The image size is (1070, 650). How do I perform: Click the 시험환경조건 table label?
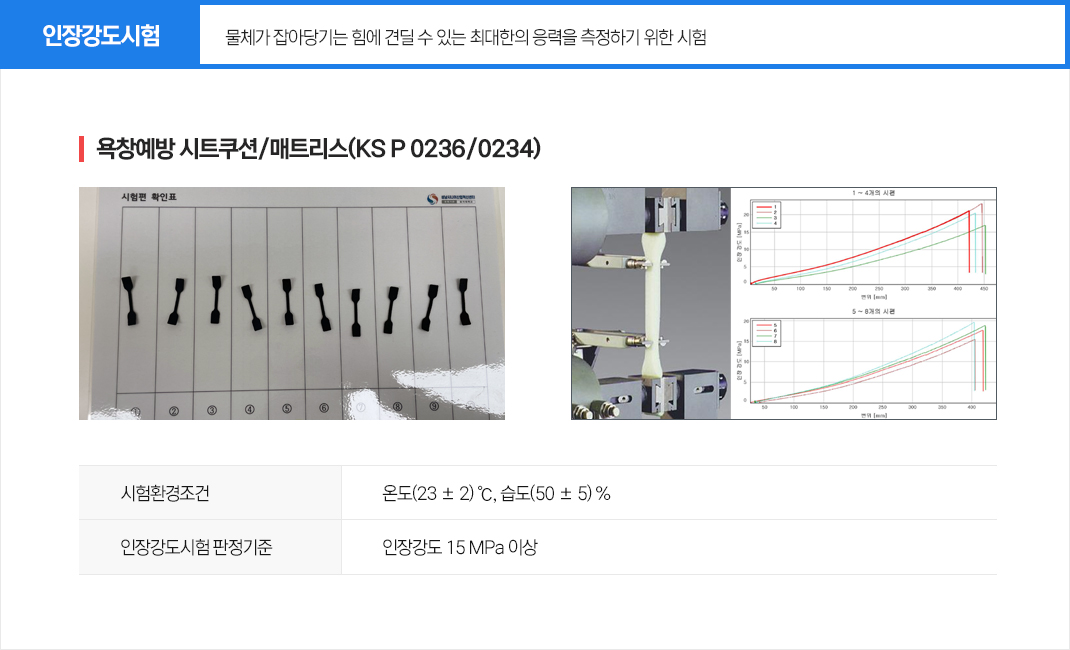click(165, 493)
